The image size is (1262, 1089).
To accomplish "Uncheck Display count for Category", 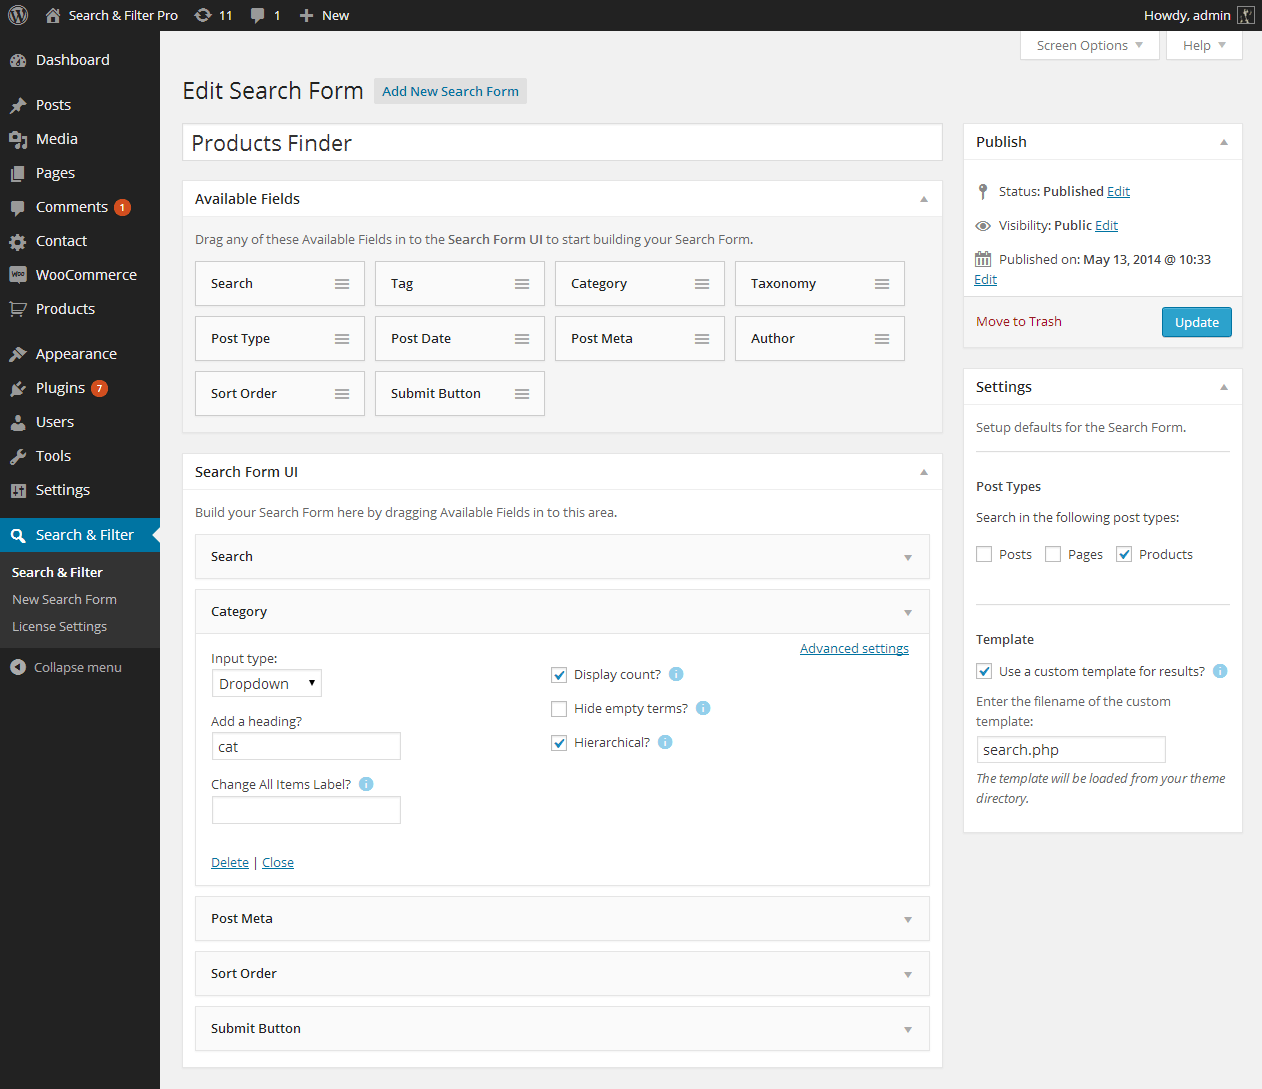I will (x=559, y=675).
